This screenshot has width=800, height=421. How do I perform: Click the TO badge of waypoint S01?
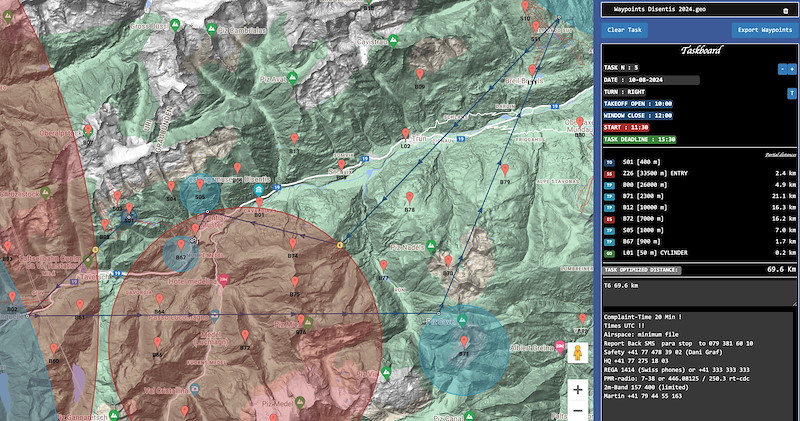609,162
